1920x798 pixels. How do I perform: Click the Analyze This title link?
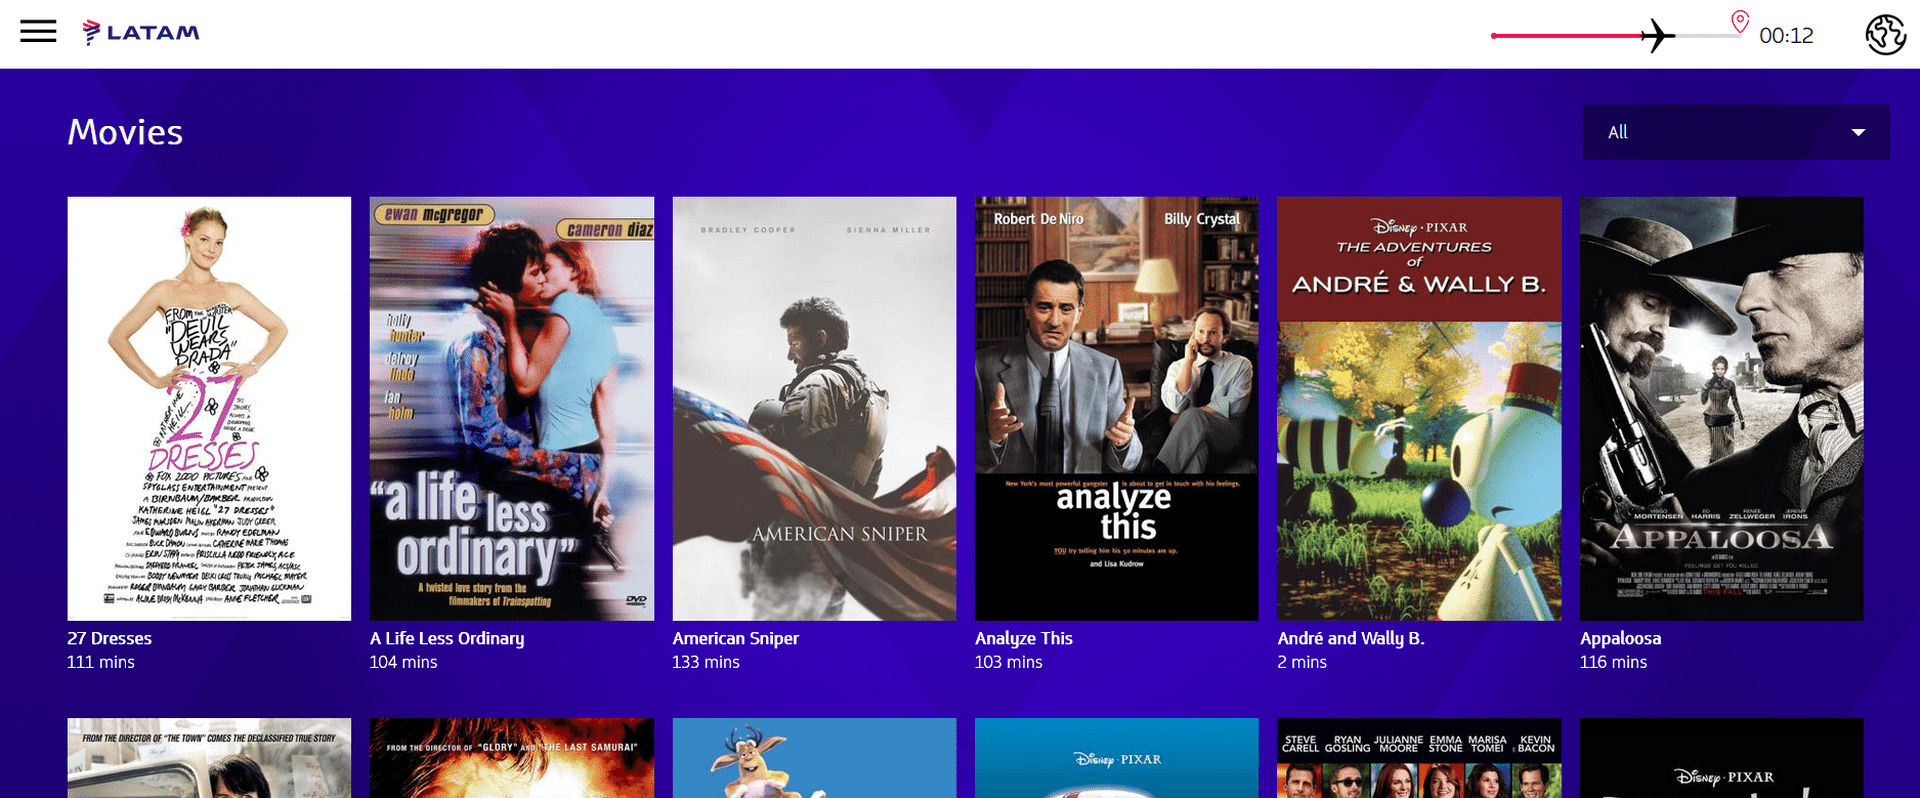click(1023, 638)
